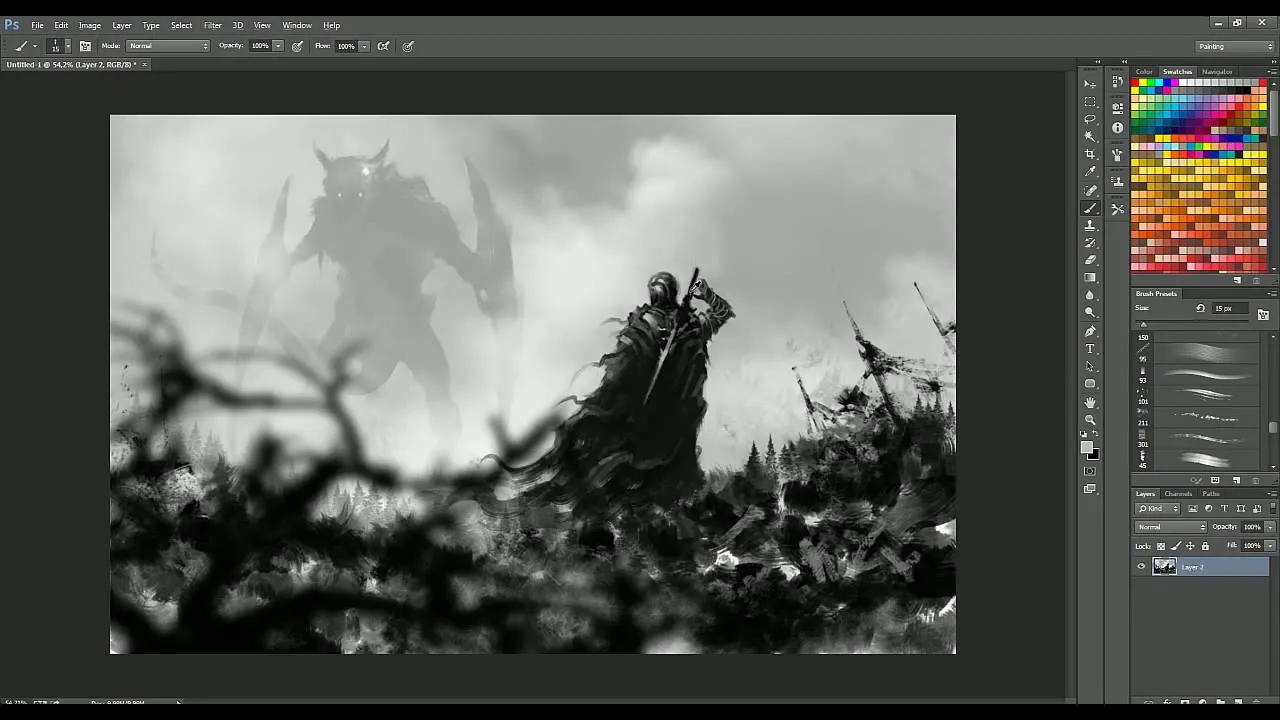Select the Layer 2 thumbnail
The width and height of the screenshot is (1280, 720).
[1165, 567]
